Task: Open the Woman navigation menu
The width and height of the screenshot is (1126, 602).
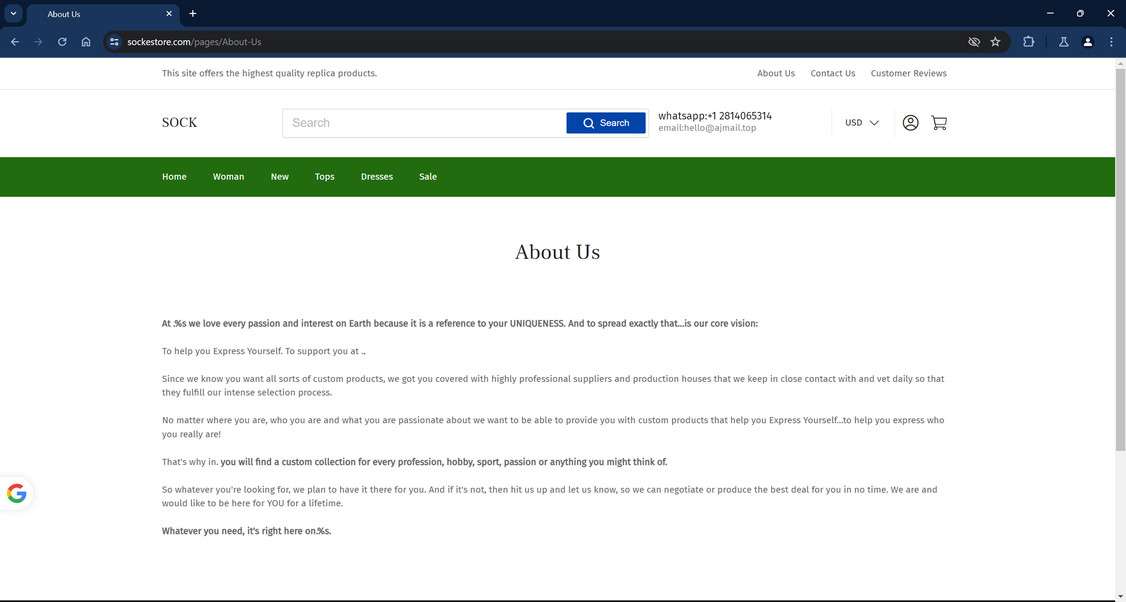Action: coord(228,176)
